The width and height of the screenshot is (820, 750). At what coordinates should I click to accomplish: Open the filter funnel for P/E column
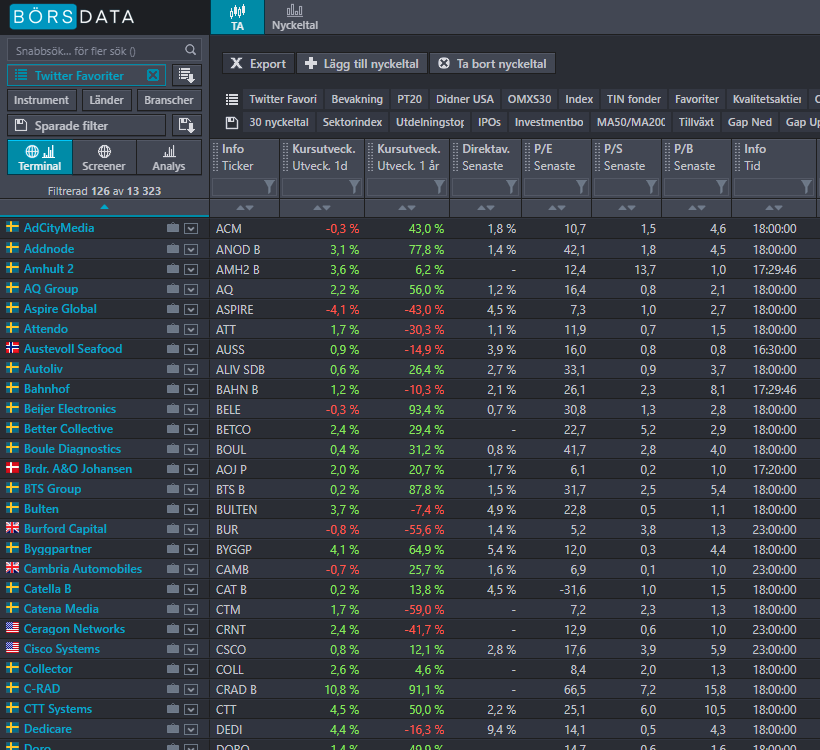581,187
